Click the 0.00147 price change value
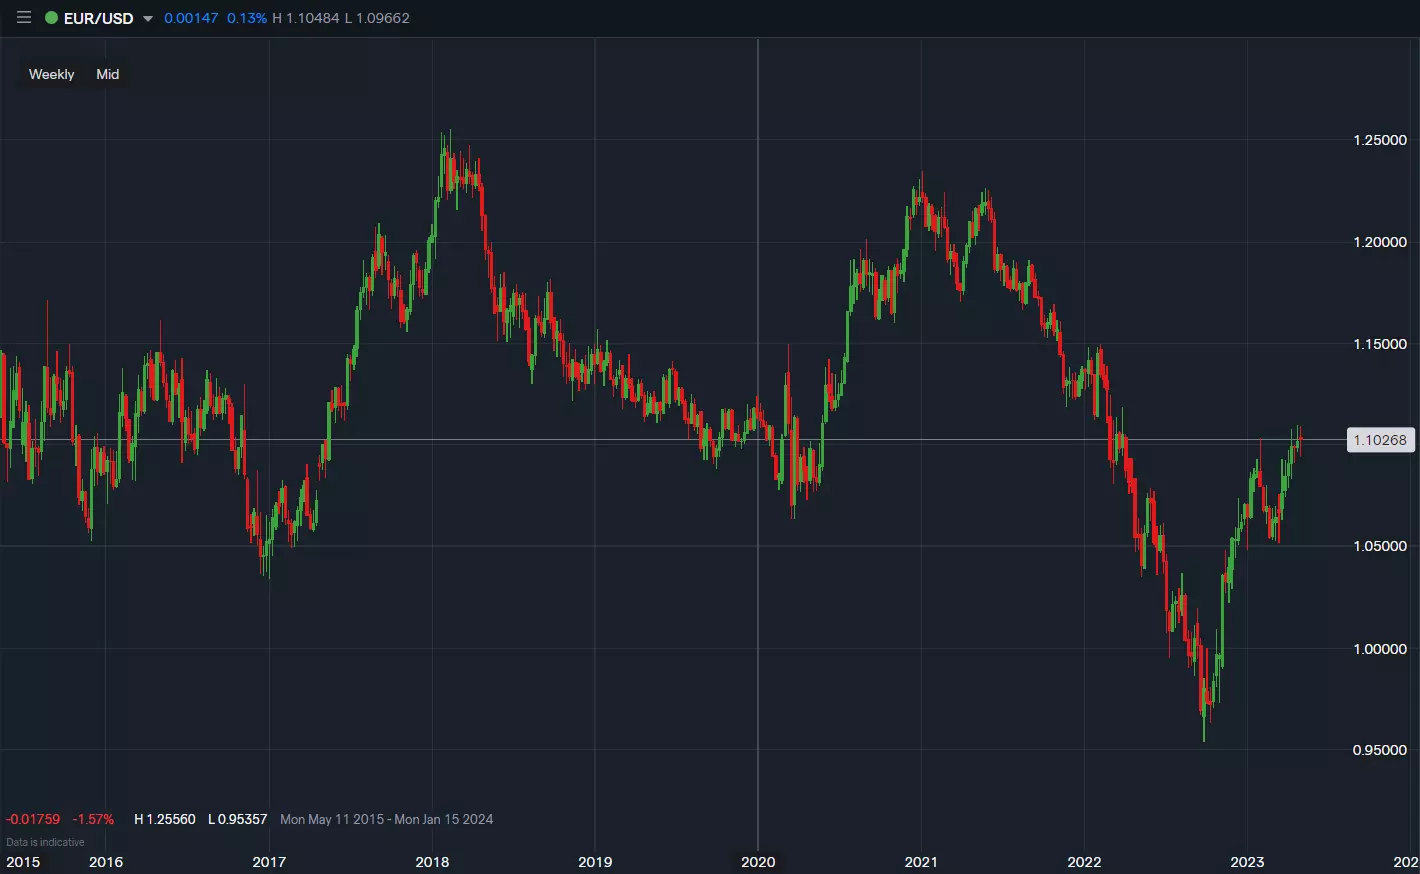1420x874 pixels. [x=191, y=18]
